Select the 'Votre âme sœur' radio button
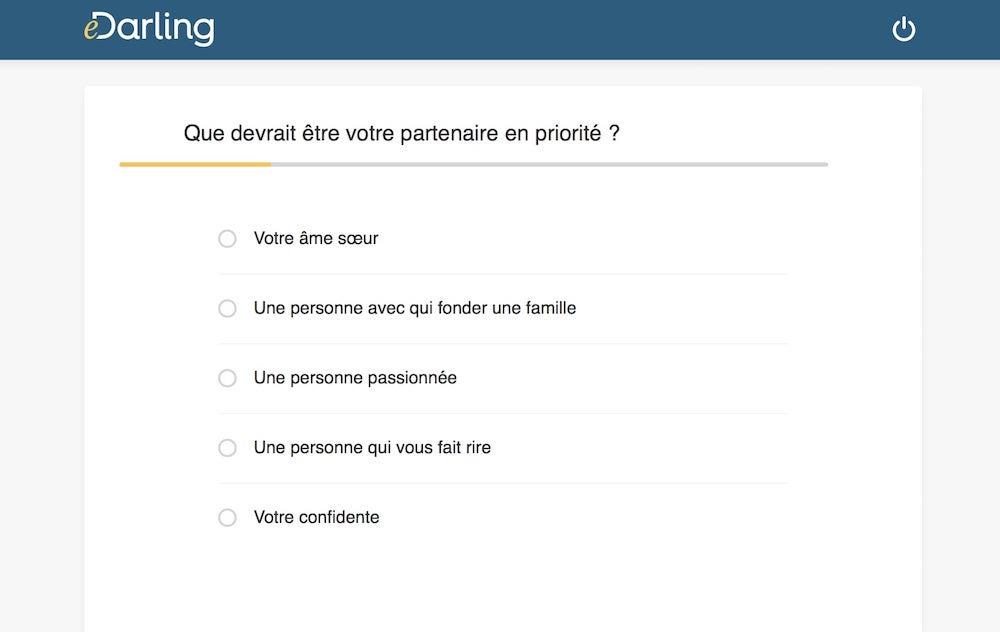 [x=227, y=239]
